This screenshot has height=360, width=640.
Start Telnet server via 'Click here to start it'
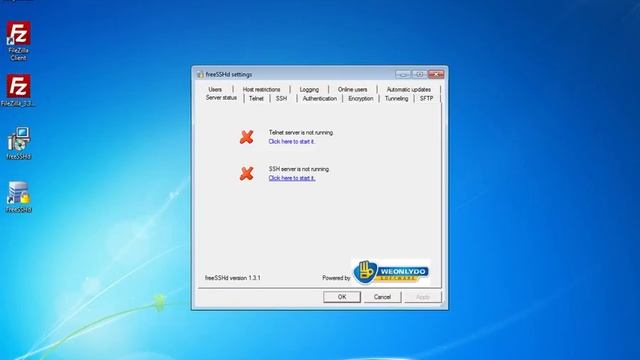point(291,142)
